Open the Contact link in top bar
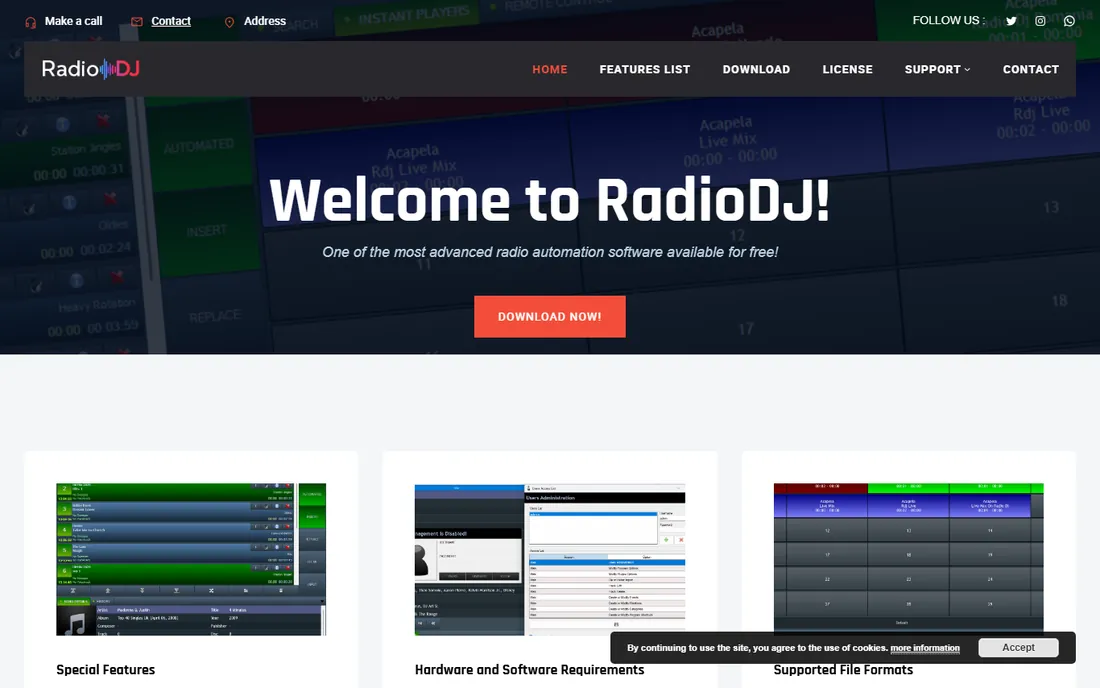The width and height of the screenshot is (1100, 688). (171, 21)
